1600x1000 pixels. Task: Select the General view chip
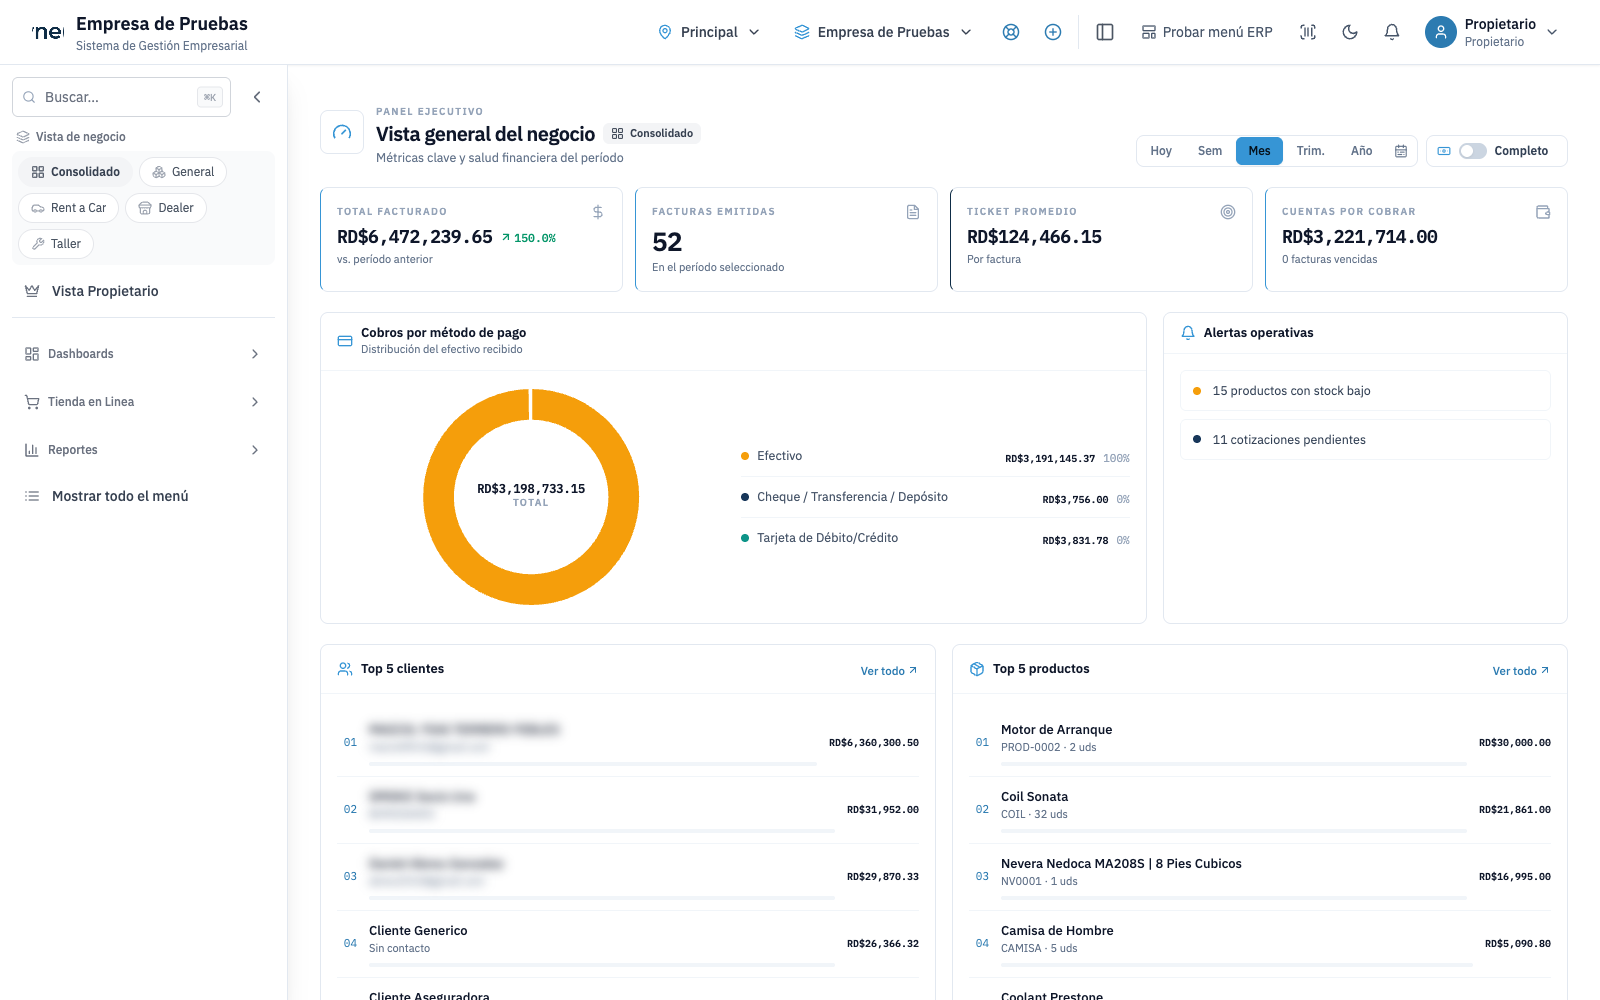pyautogui.click(x=183, y=172)
